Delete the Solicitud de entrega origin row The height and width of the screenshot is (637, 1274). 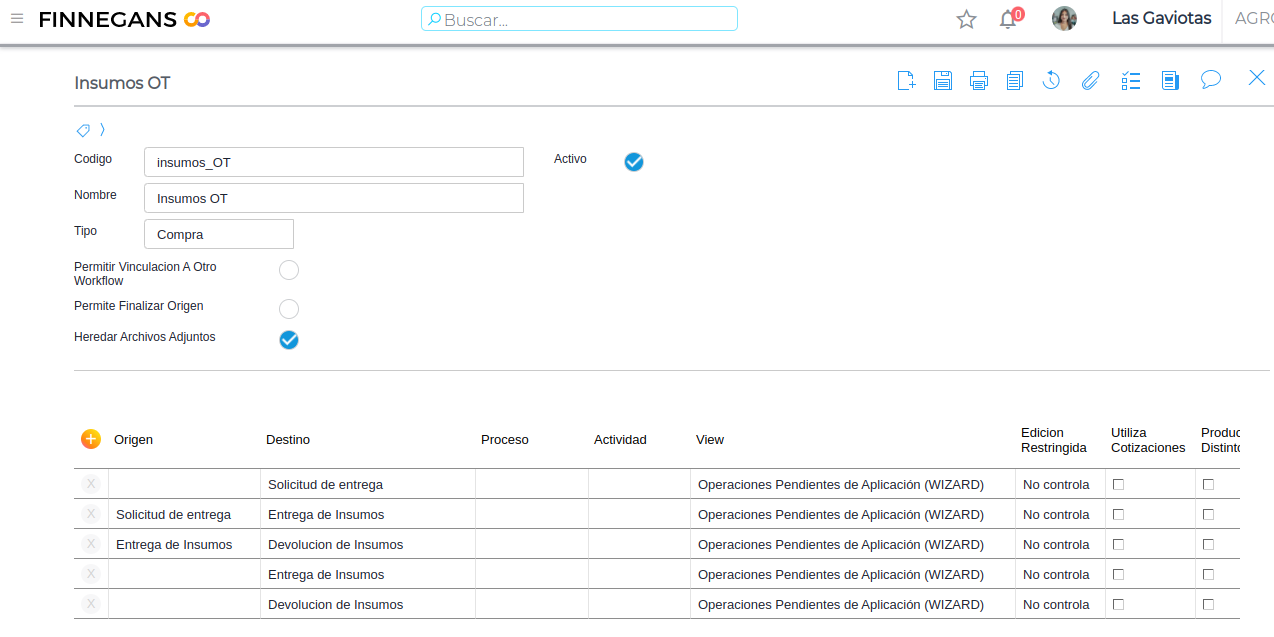(91, 514)
